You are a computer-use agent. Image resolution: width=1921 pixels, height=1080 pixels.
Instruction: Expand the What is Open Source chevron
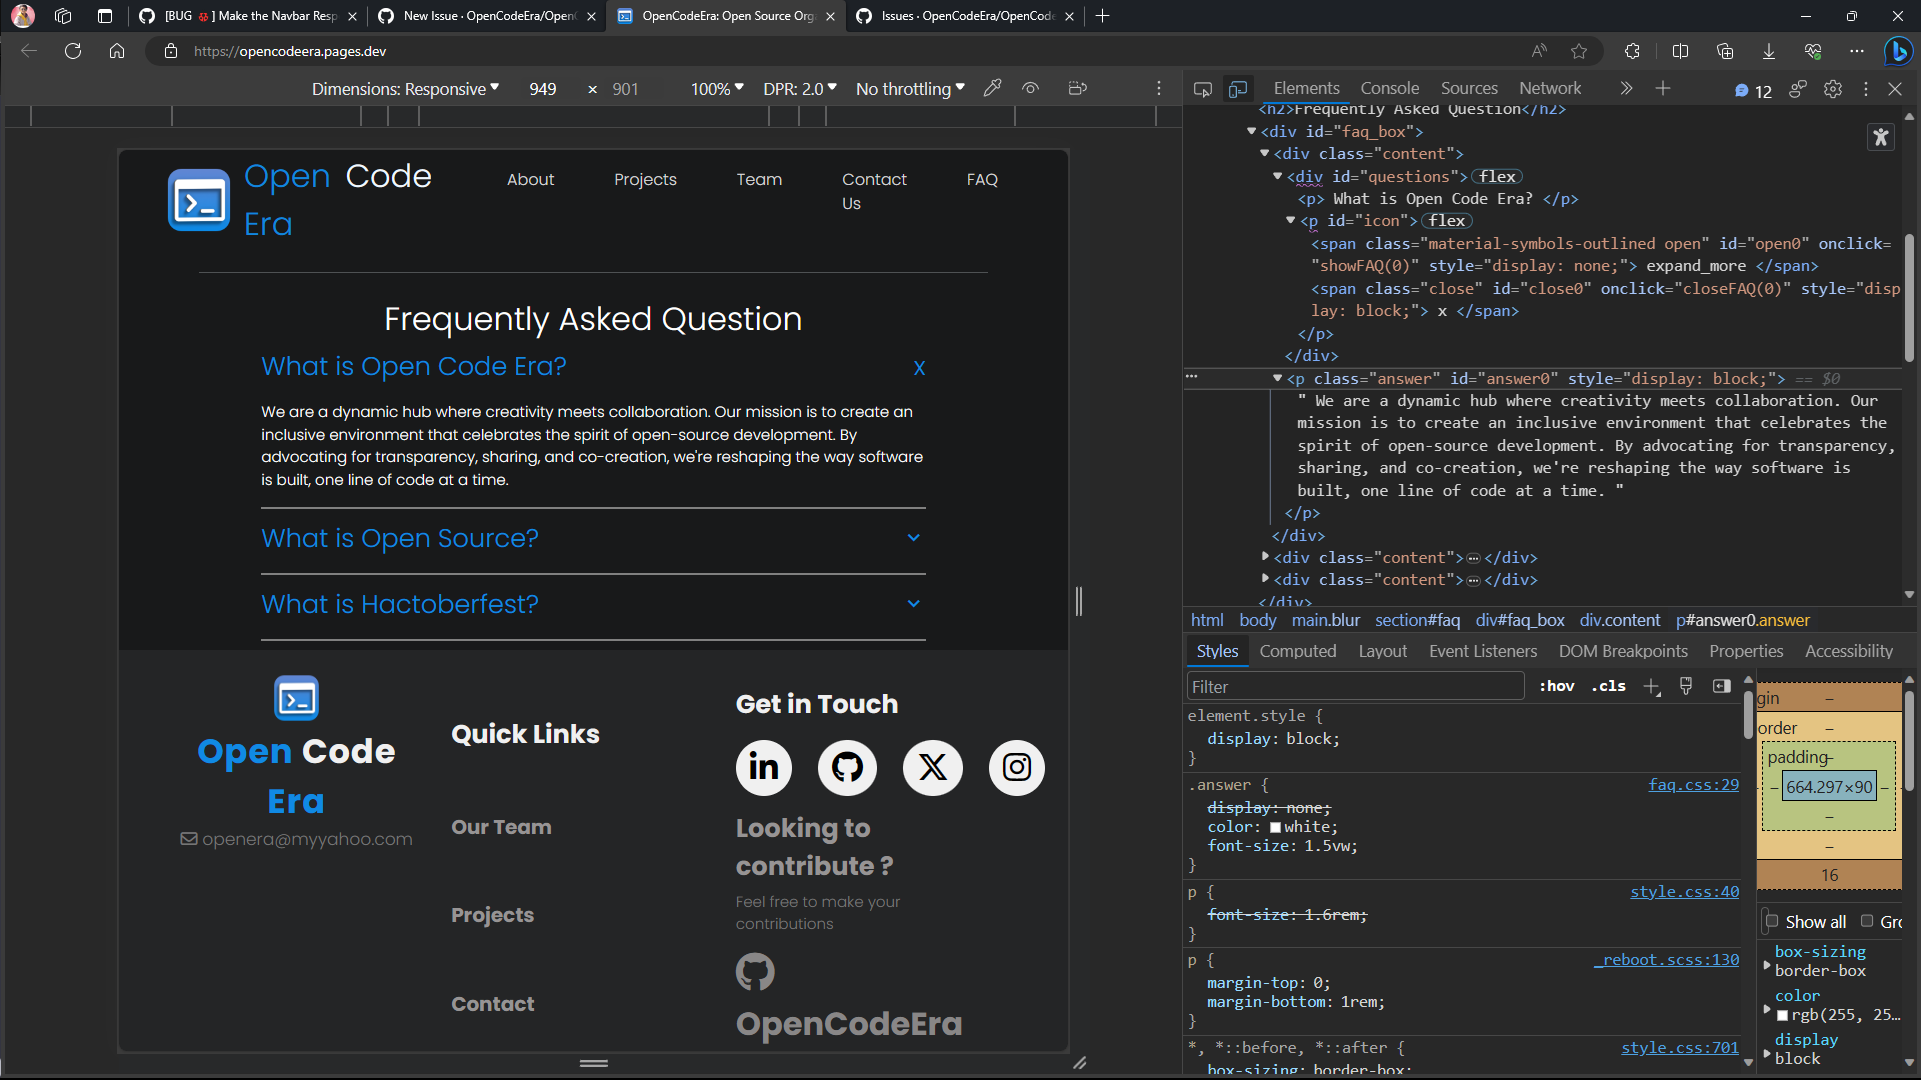tap(913, 537)
